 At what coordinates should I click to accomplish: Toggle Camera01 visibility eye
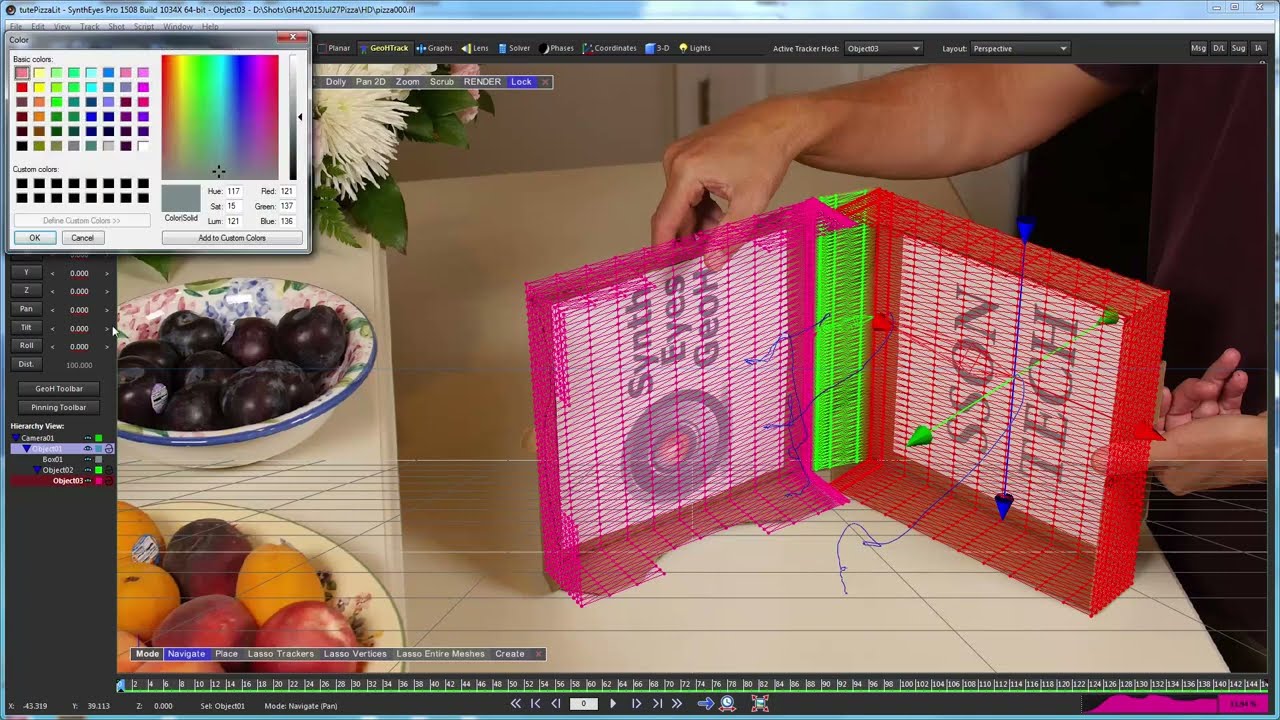(88, 438)
